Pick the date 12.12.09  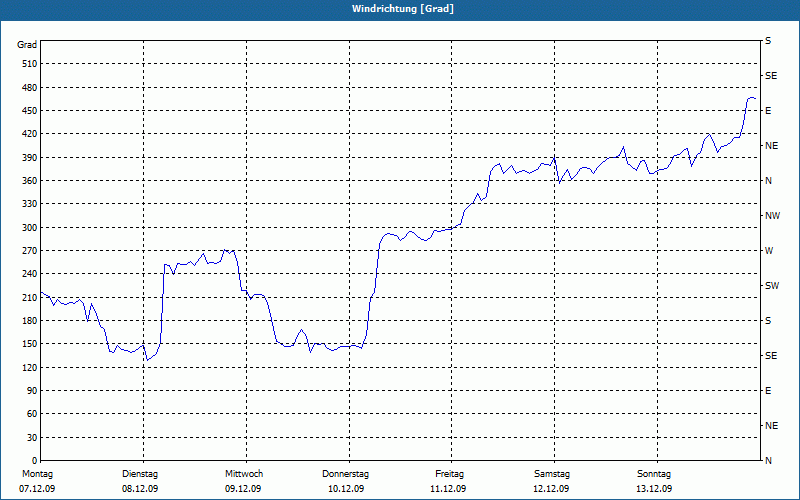pyautogui.click(x=551, y=489)
